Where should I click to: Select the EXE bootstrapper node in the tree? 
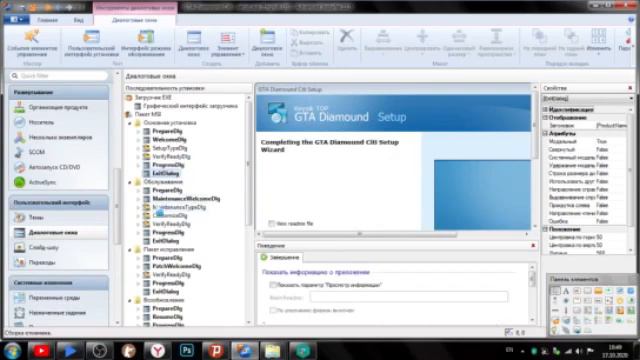153,98
